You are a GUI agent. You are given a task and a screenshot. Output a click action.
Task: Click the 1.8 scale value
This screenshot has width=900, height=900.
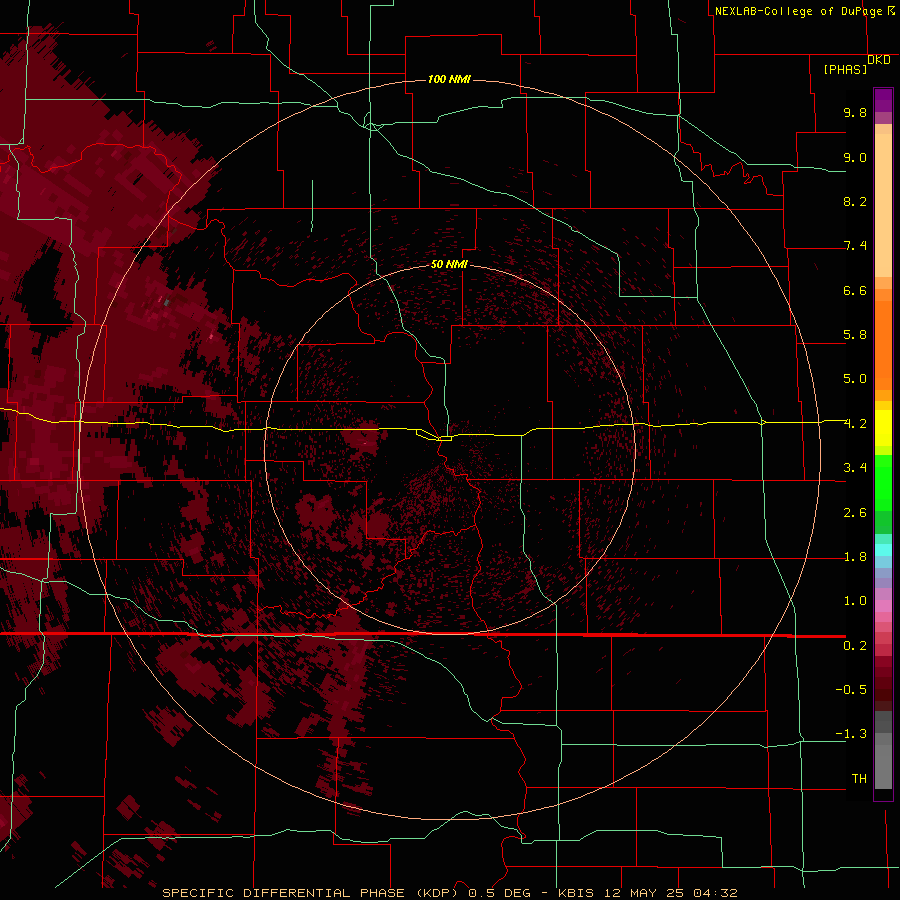coord(855,557)
